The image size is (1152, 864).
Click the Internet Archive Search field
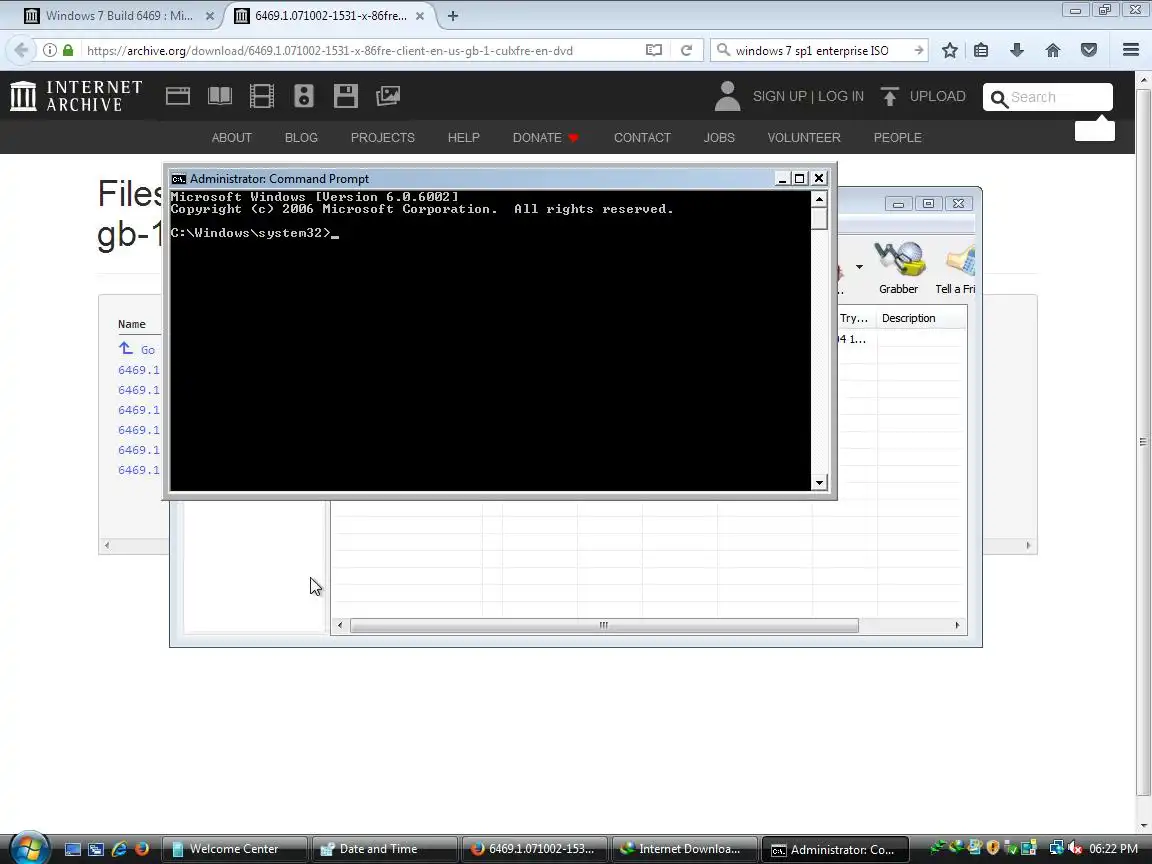coord(1048,97)
